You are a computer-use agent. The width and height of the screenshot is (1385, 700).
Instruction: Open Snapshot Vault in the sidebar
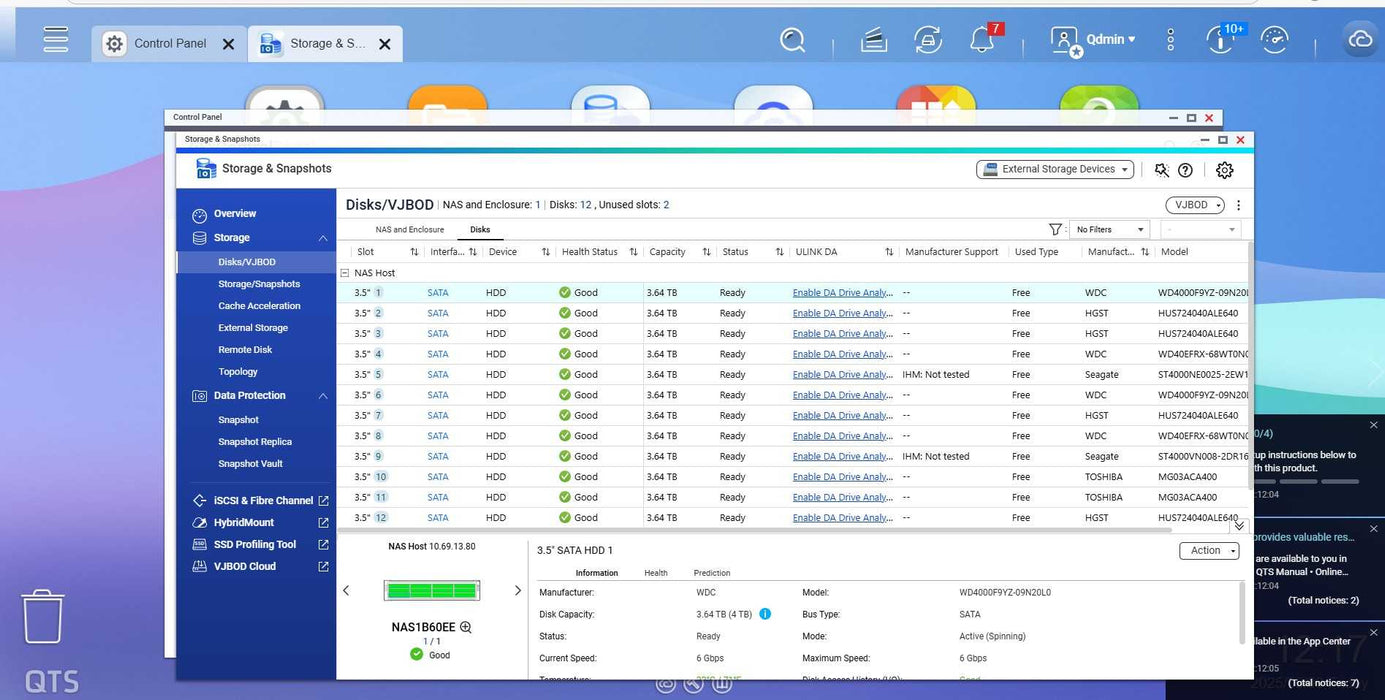tap(250, 464)
